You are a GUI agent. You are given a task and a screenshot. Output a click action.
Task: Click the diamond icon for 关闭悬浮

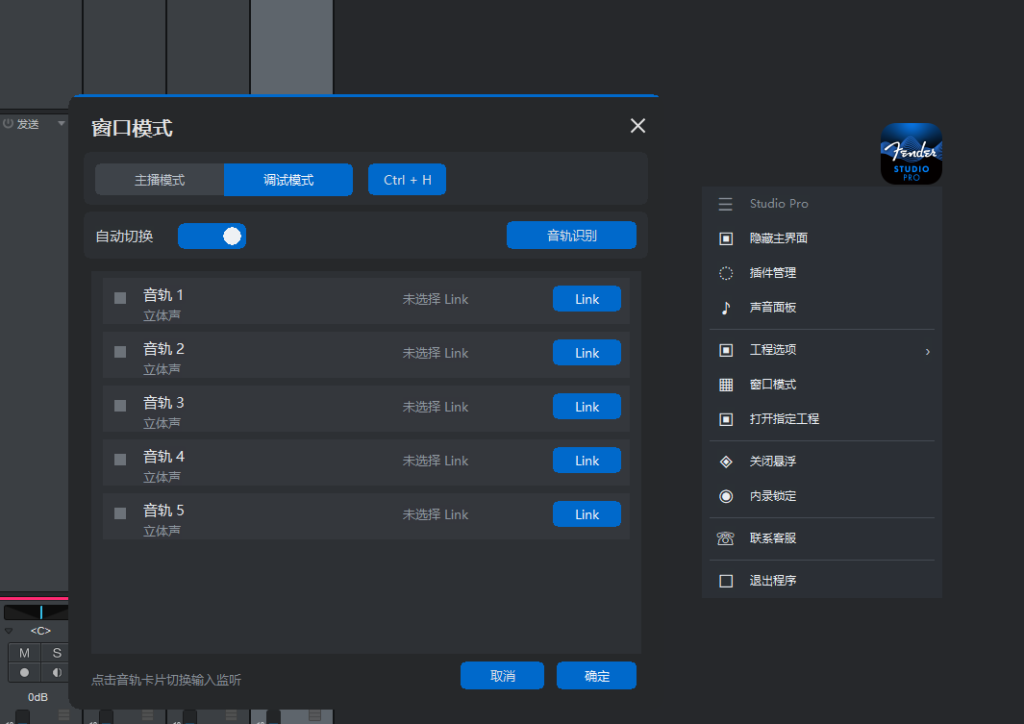click(726, 462)
